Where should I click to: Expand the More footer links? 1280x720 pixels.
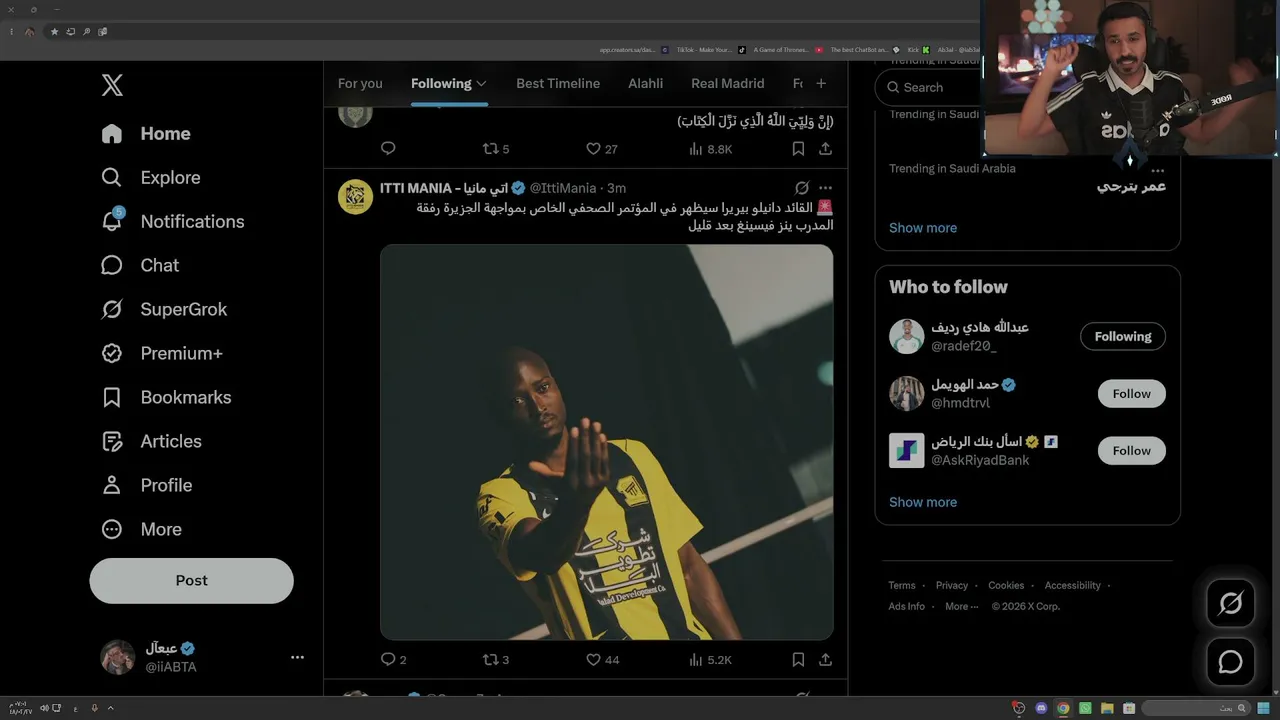click(961, 606)
